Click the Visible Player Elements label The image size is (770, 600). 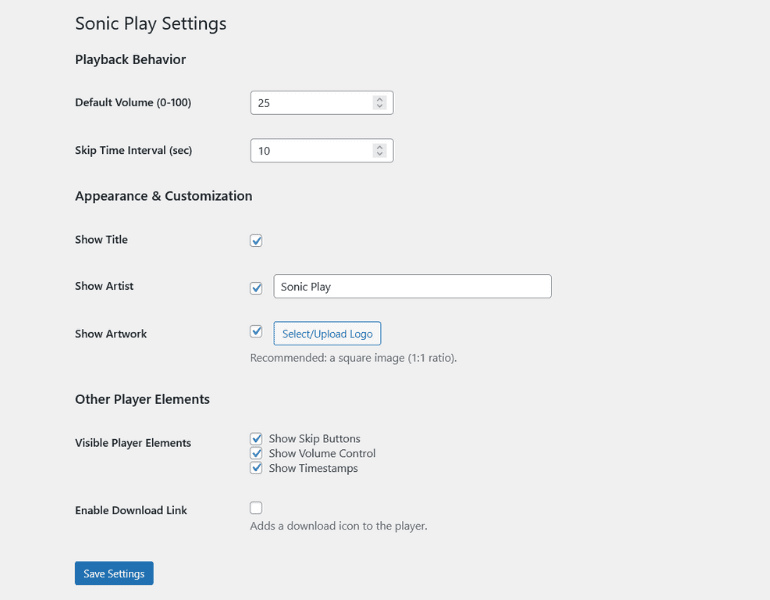(x=133, y=443)
